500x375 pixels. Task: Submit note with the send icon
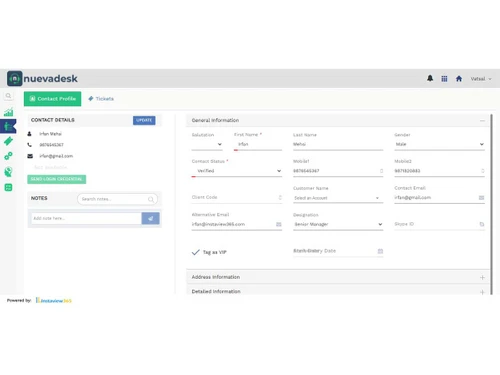(x=150, y=219)
